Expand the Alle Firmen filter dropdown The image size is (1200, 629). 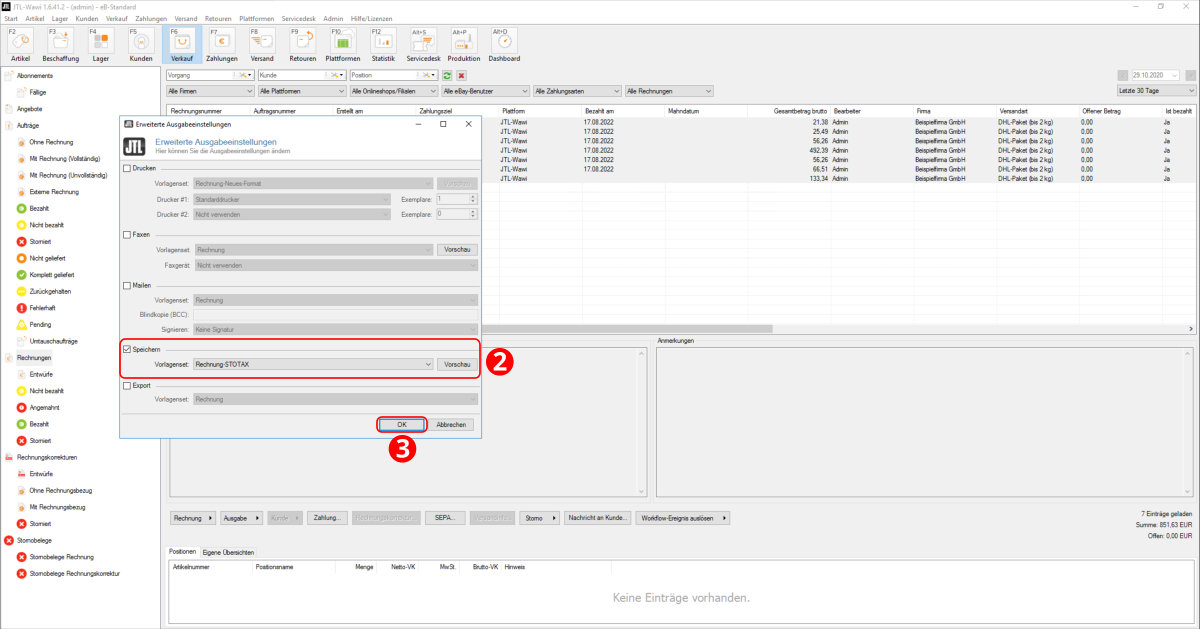pyautogui.click(x=210, y=91)
